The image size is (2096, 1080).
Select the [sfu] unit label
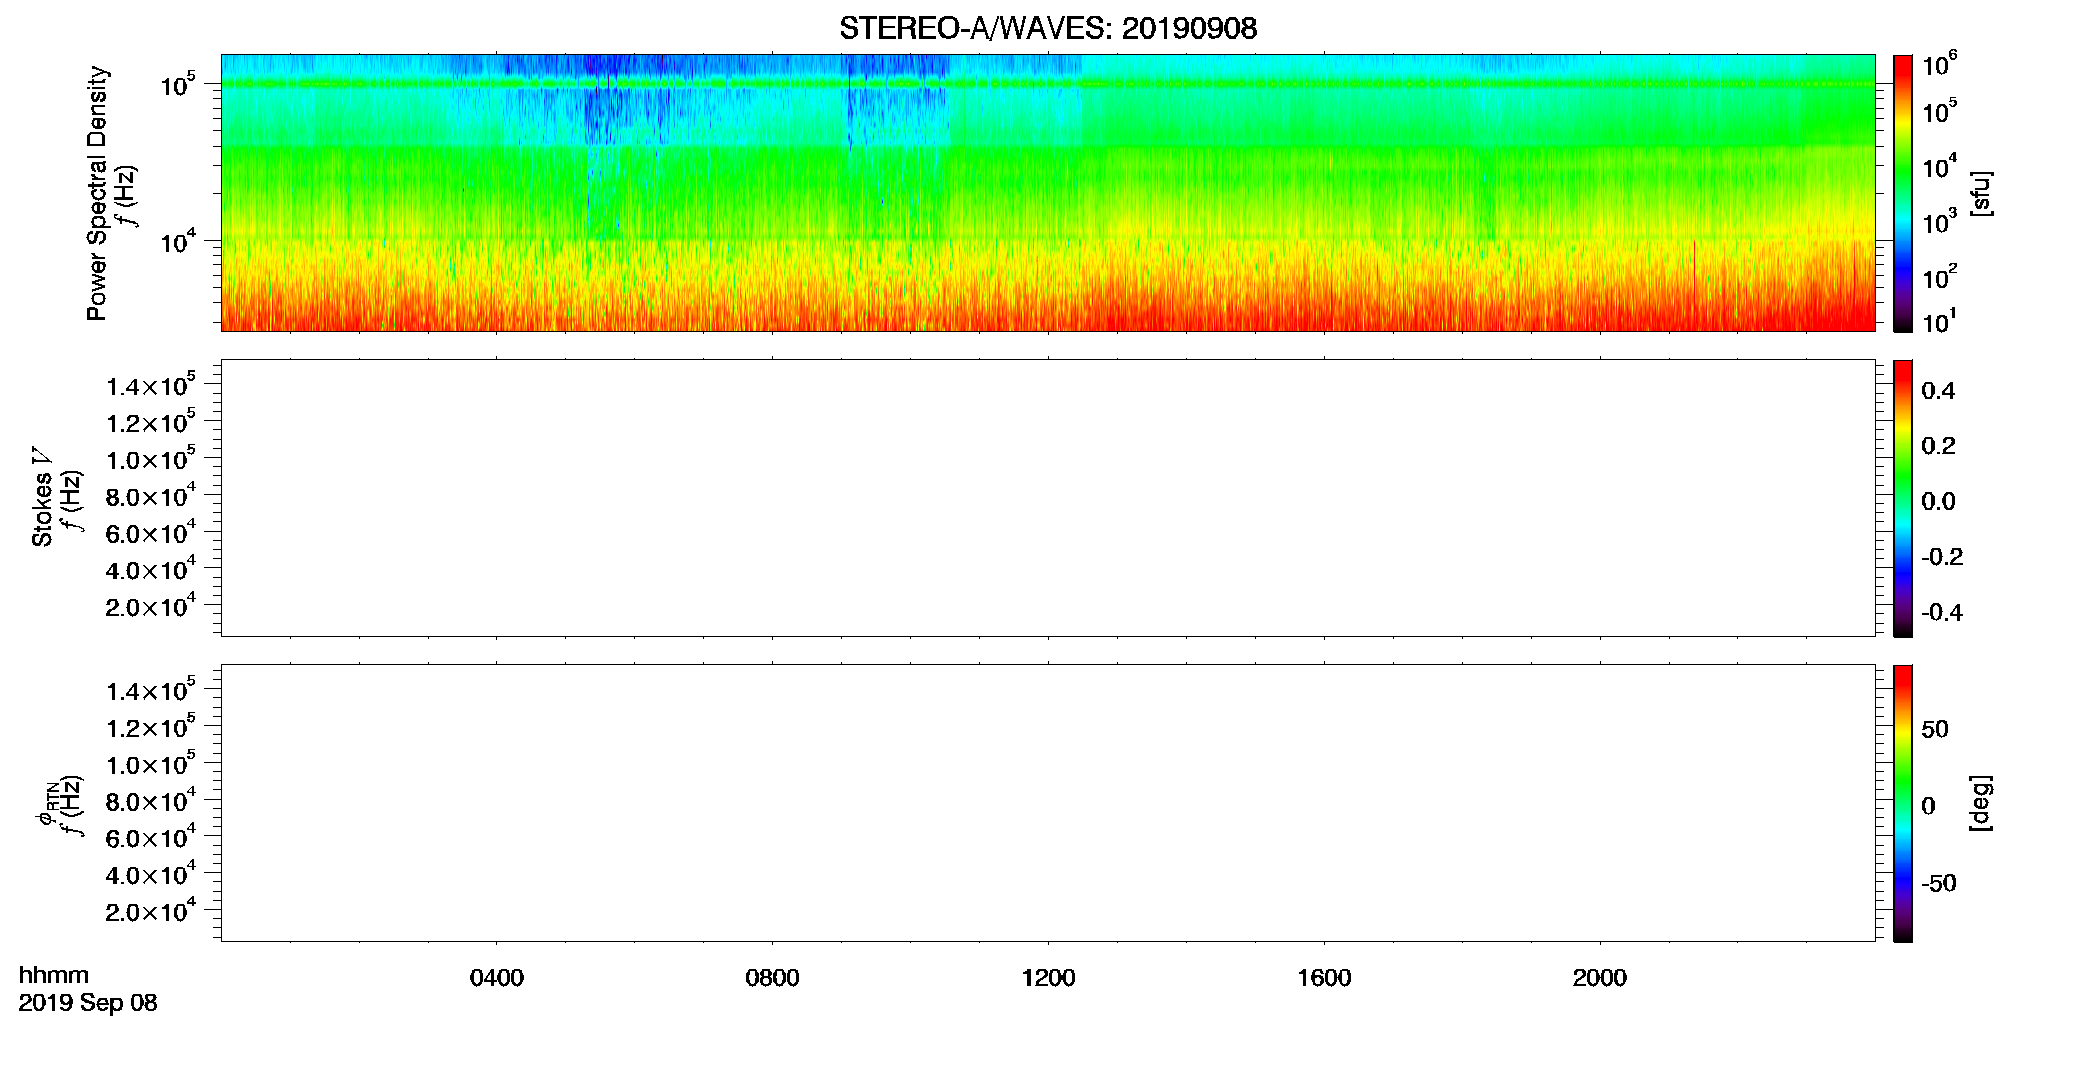coord(1981,193)
